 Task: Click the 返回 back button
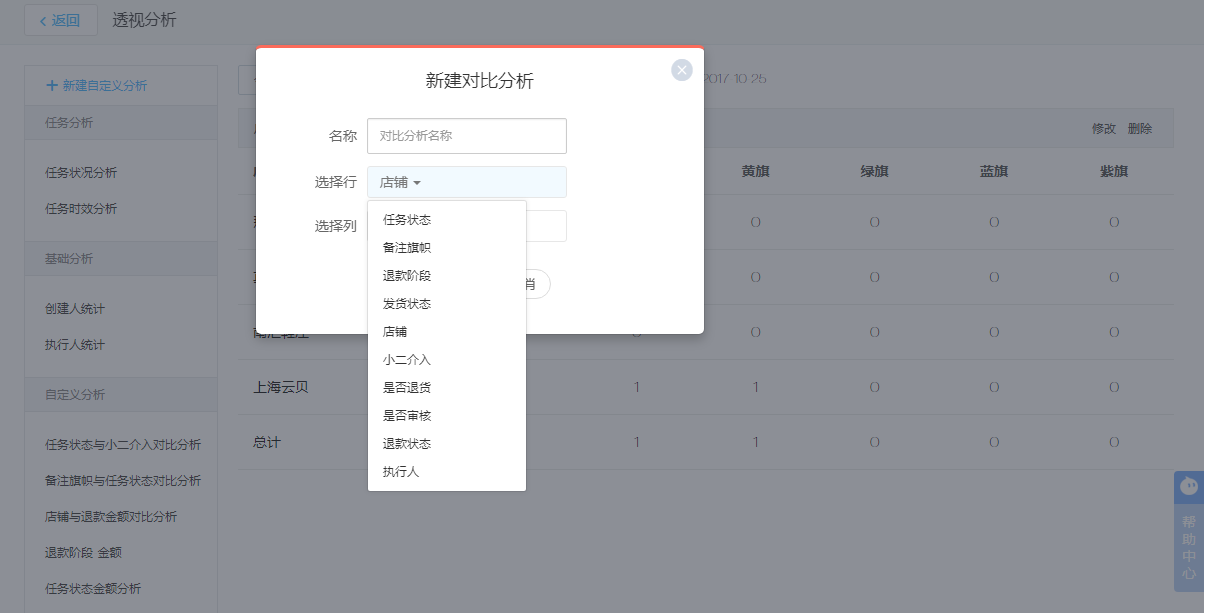(x=61, y=20)
